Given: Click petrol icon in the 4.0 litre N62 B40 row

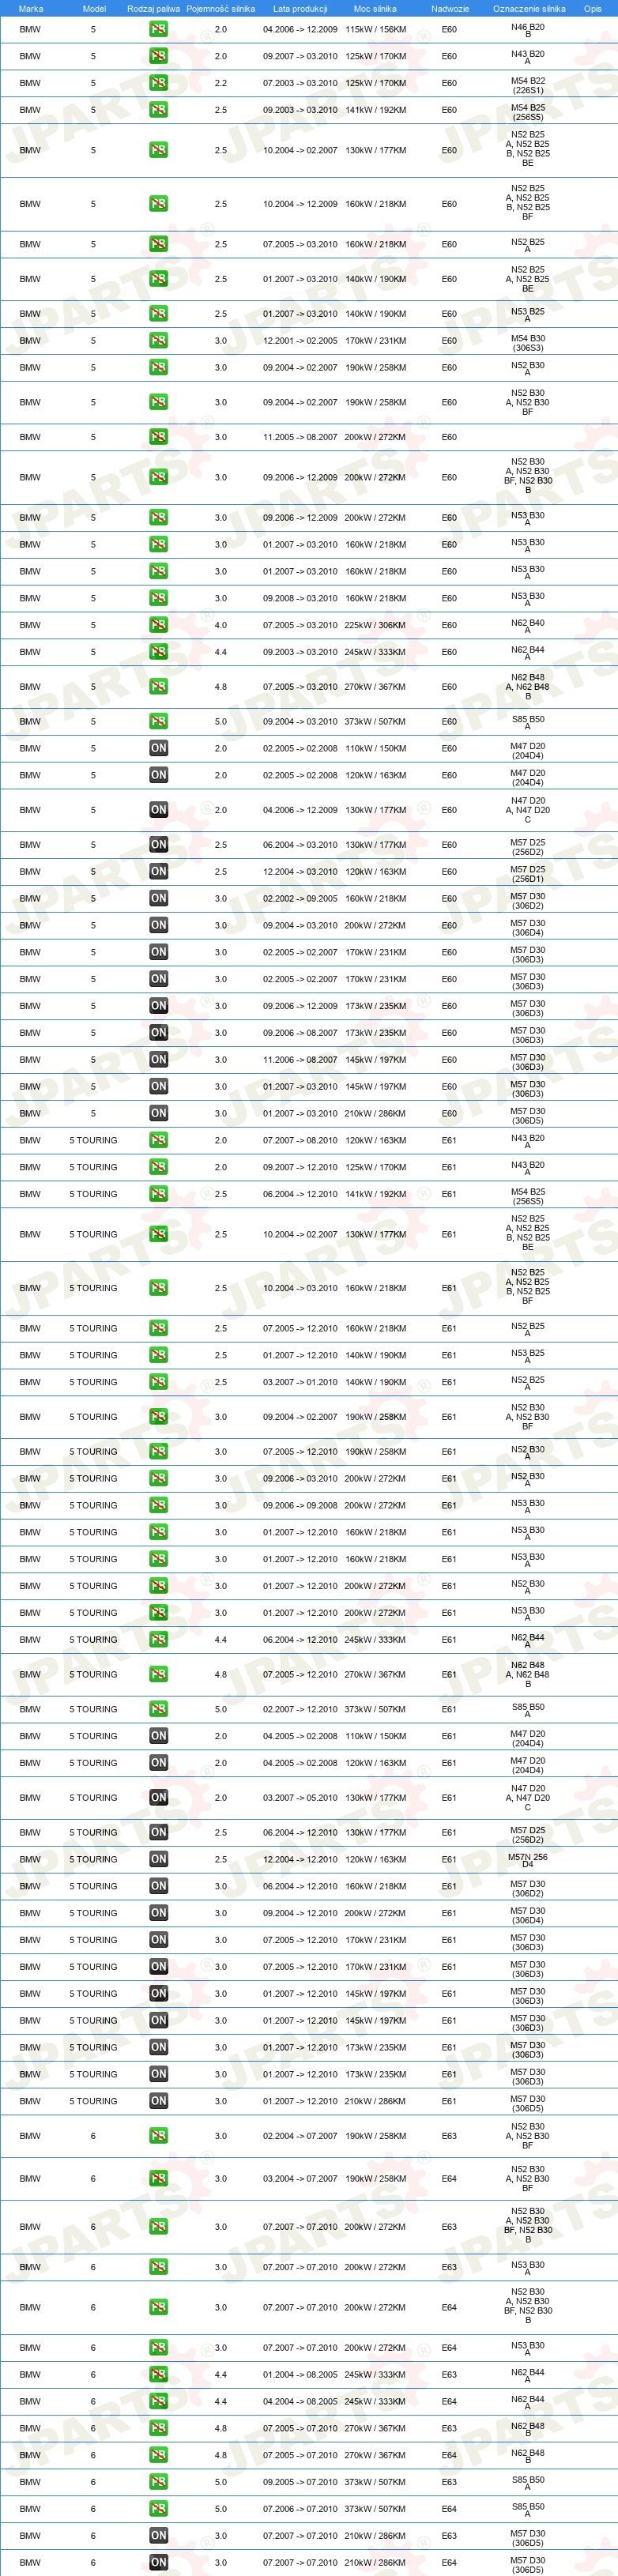Looking at the screenshot, I should pyautogui.click(x=158, y=625).
